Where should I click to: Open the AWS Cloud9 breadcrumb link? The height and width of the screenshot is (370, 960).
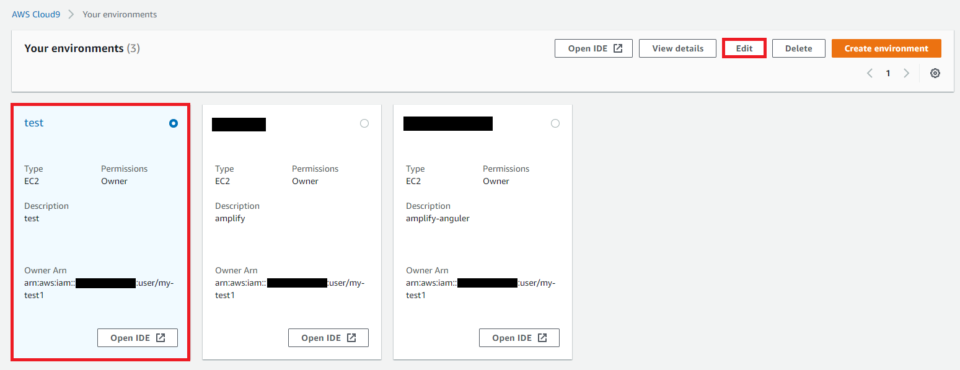coord(37,14)
